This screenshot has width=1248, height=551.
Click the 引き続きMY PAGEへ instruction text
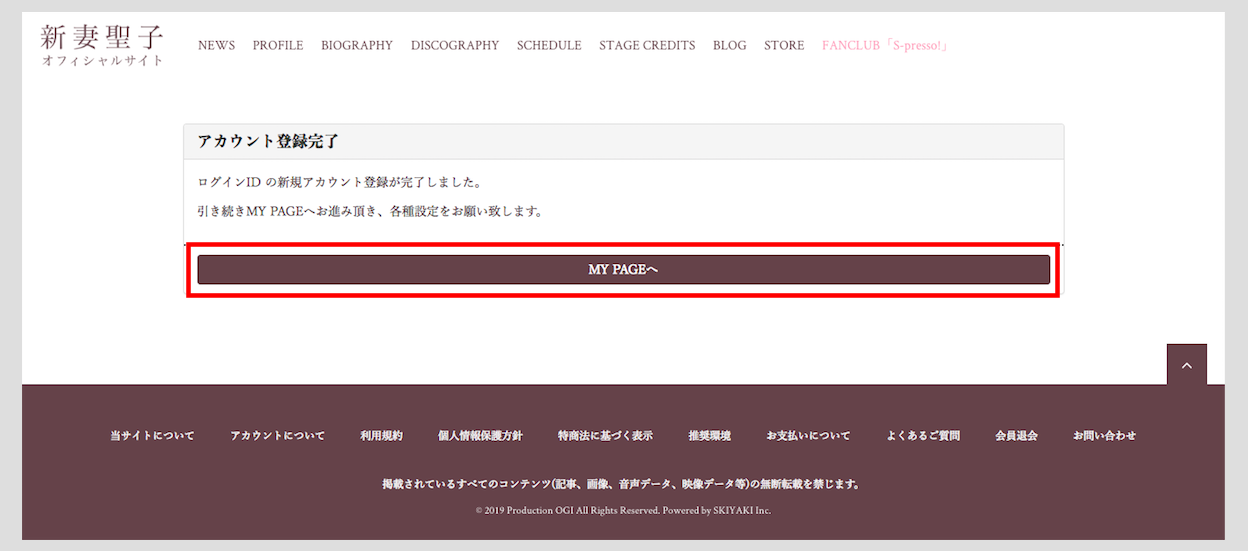370,212
